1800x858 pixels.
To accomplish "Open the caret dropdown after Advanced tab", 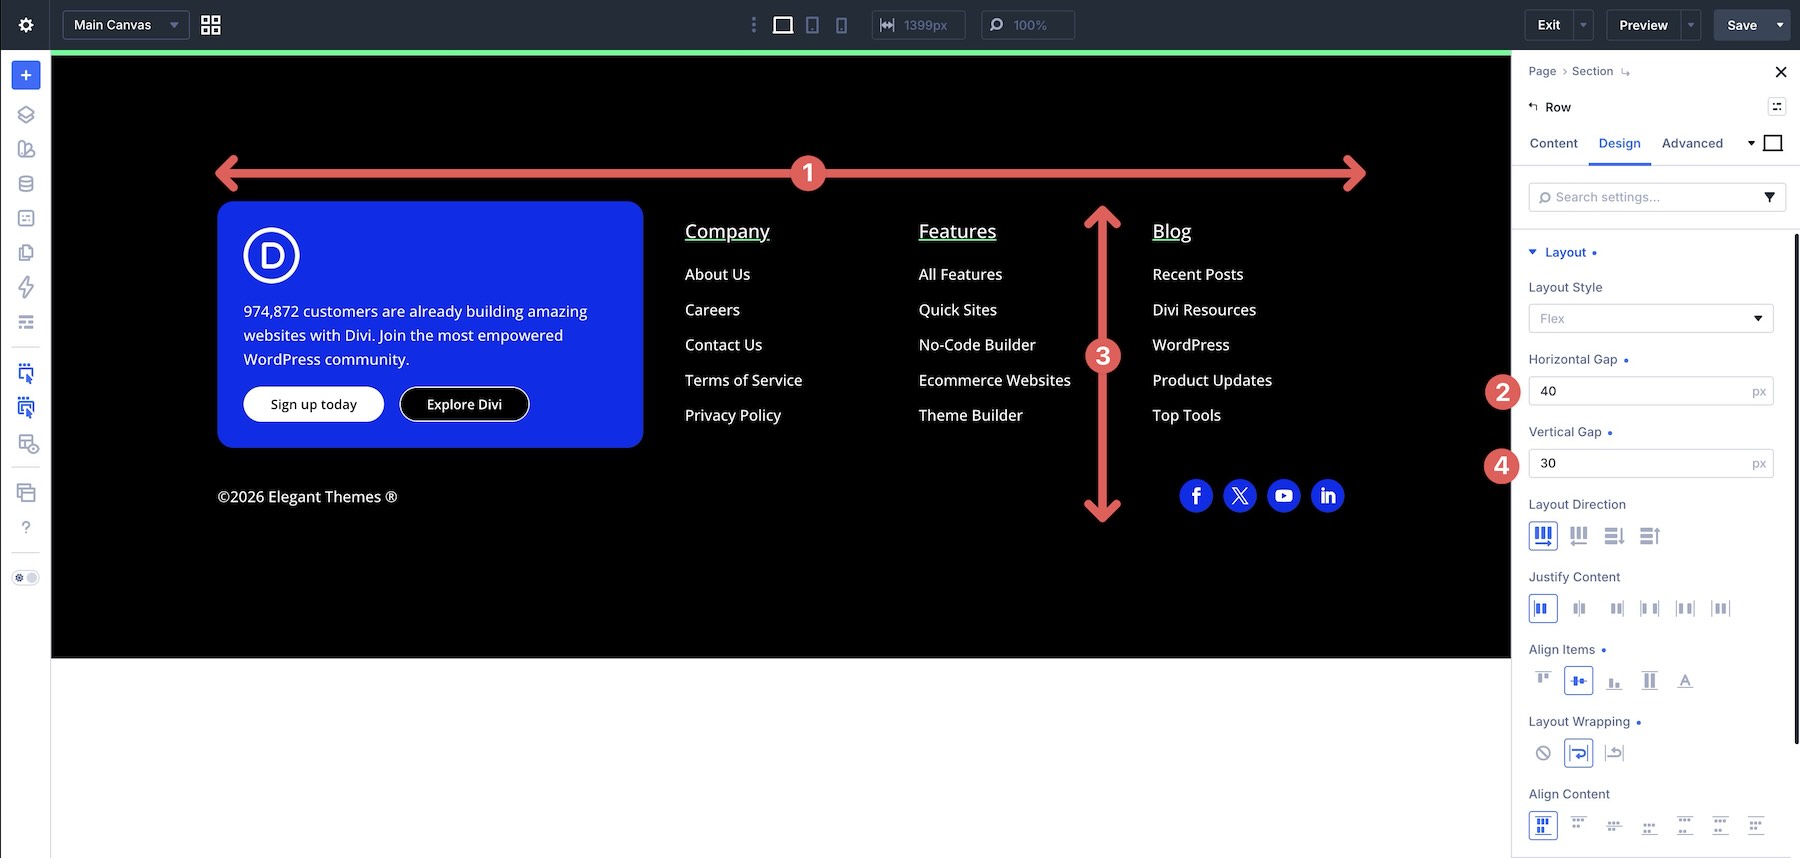I will pos(1751,143).
